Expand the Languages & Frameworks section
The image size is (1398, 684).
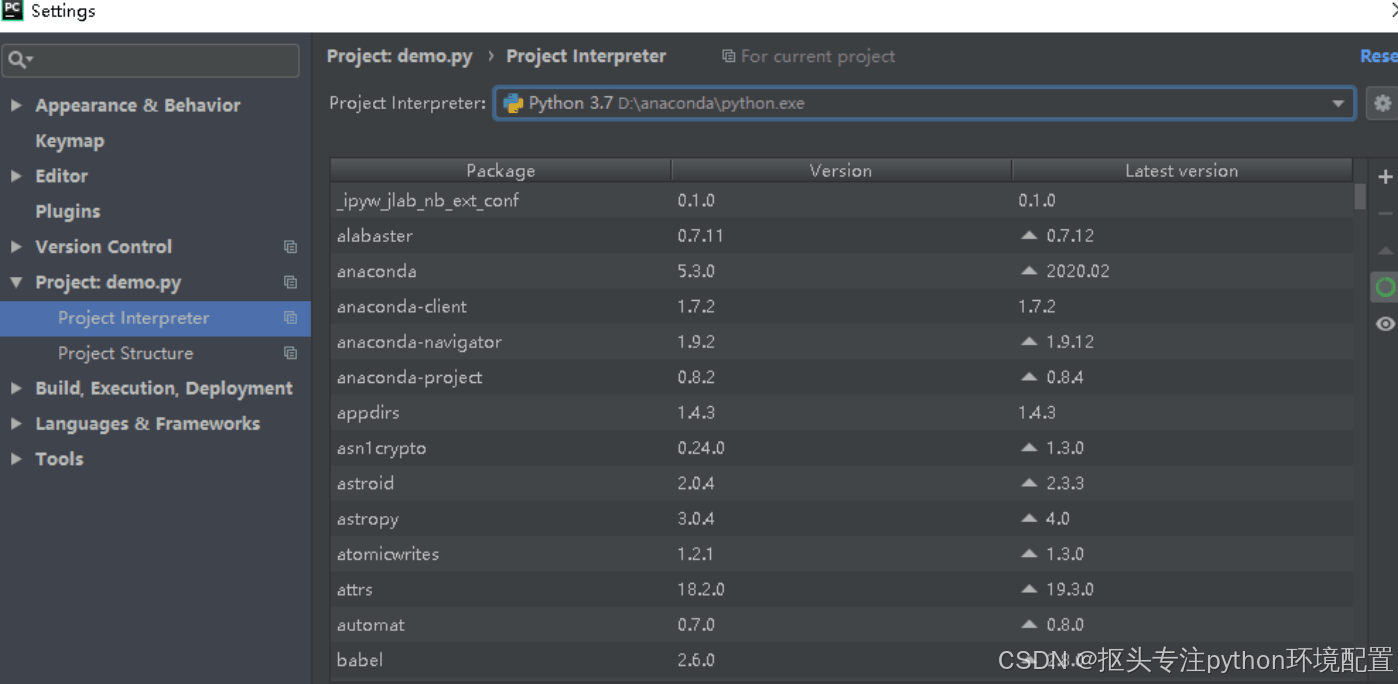(x=16, y=424)
